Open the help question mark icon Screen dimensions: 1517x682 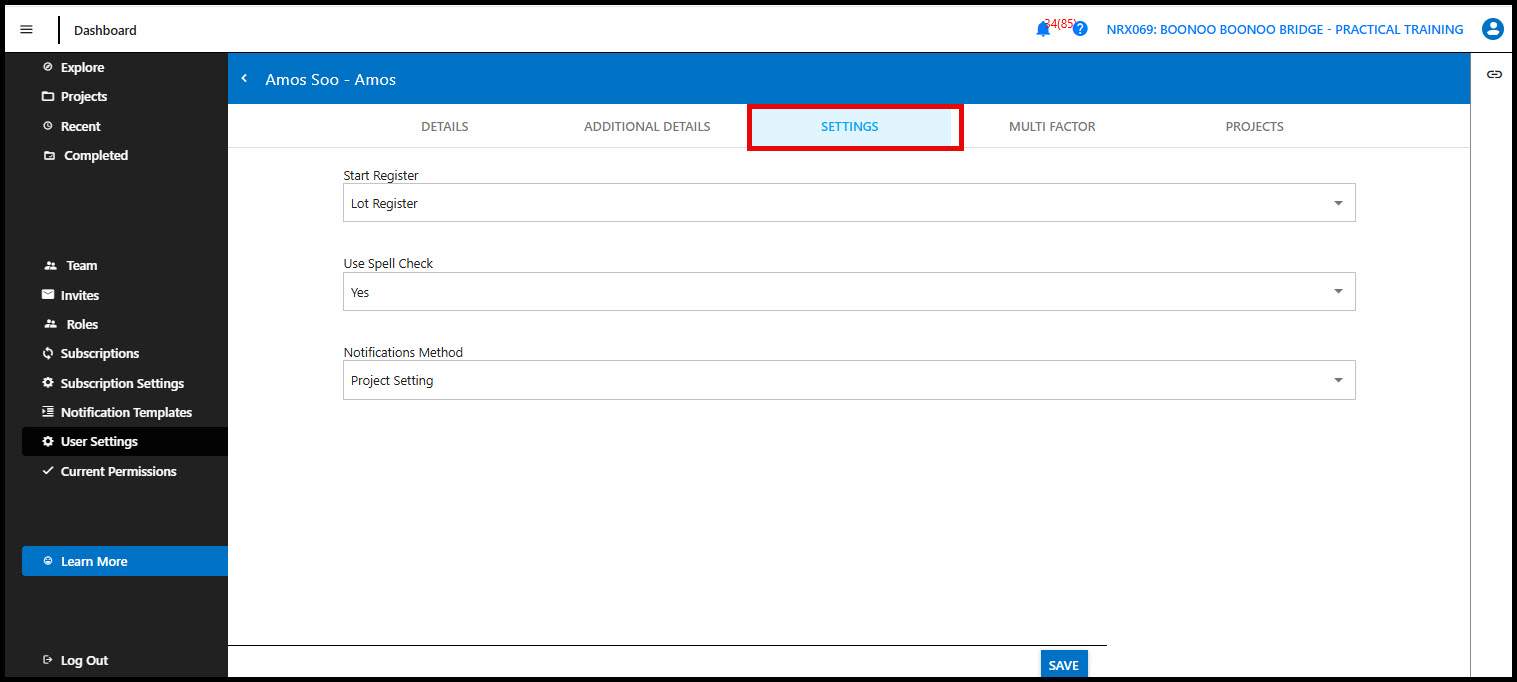tap(1080, 30)
